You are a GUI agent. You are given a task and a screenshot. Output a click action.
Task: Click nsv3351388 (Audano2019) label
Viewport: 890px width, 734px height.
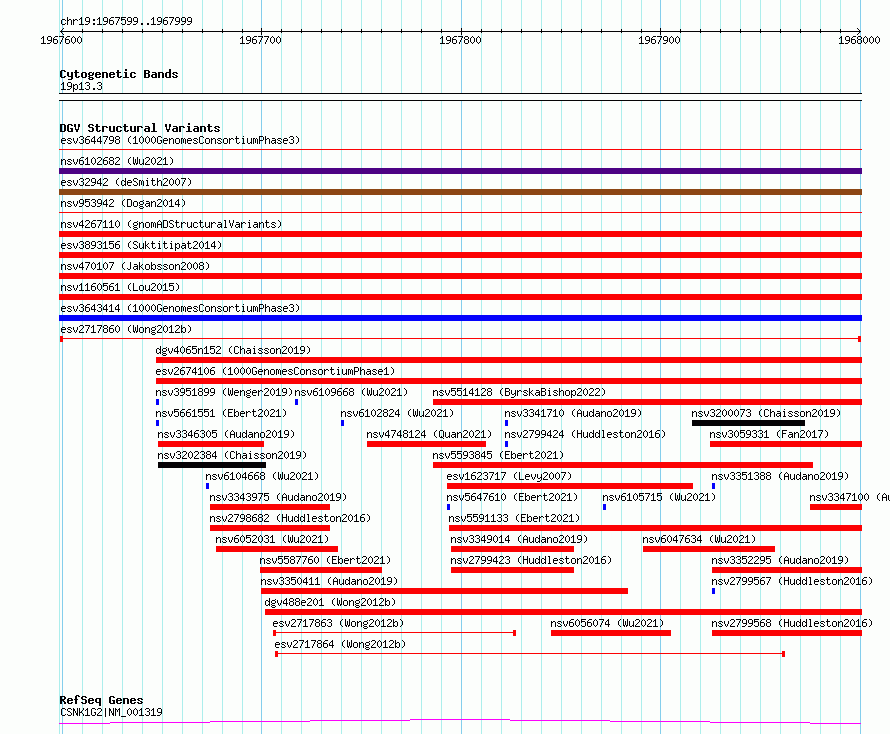(780, 476)
